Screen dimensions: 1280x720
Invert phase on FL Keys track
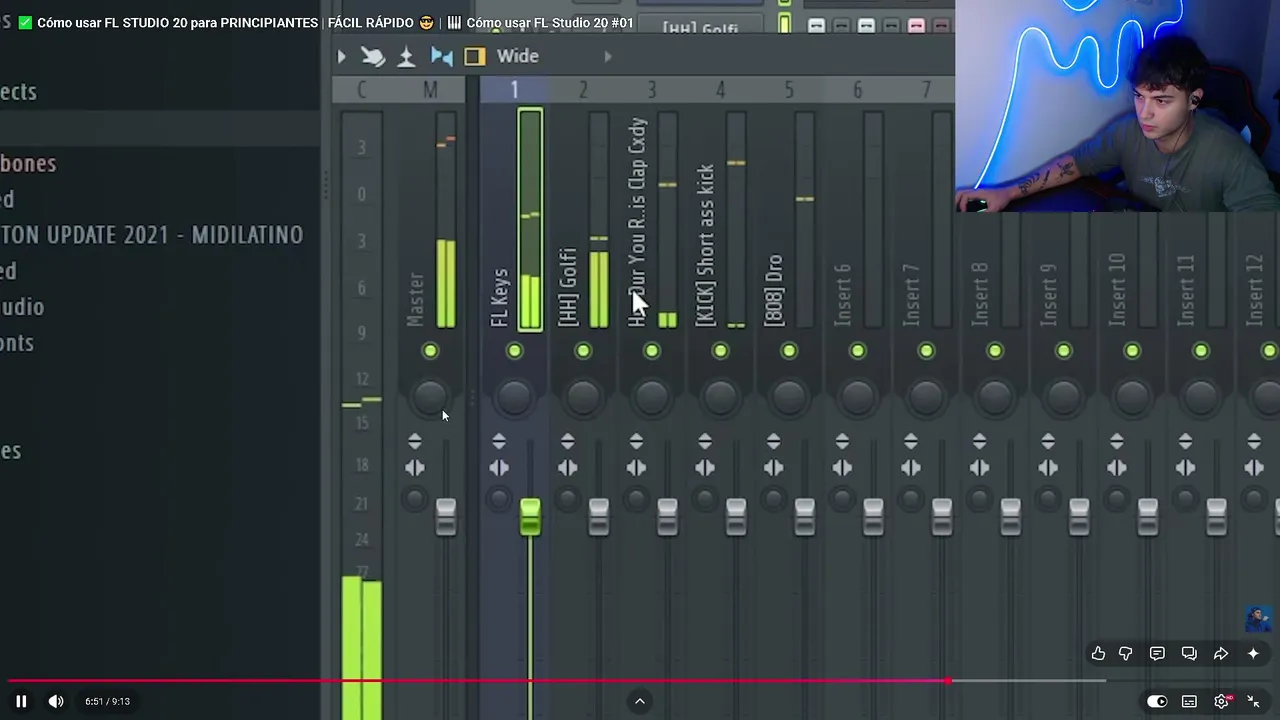click(499, 441)
